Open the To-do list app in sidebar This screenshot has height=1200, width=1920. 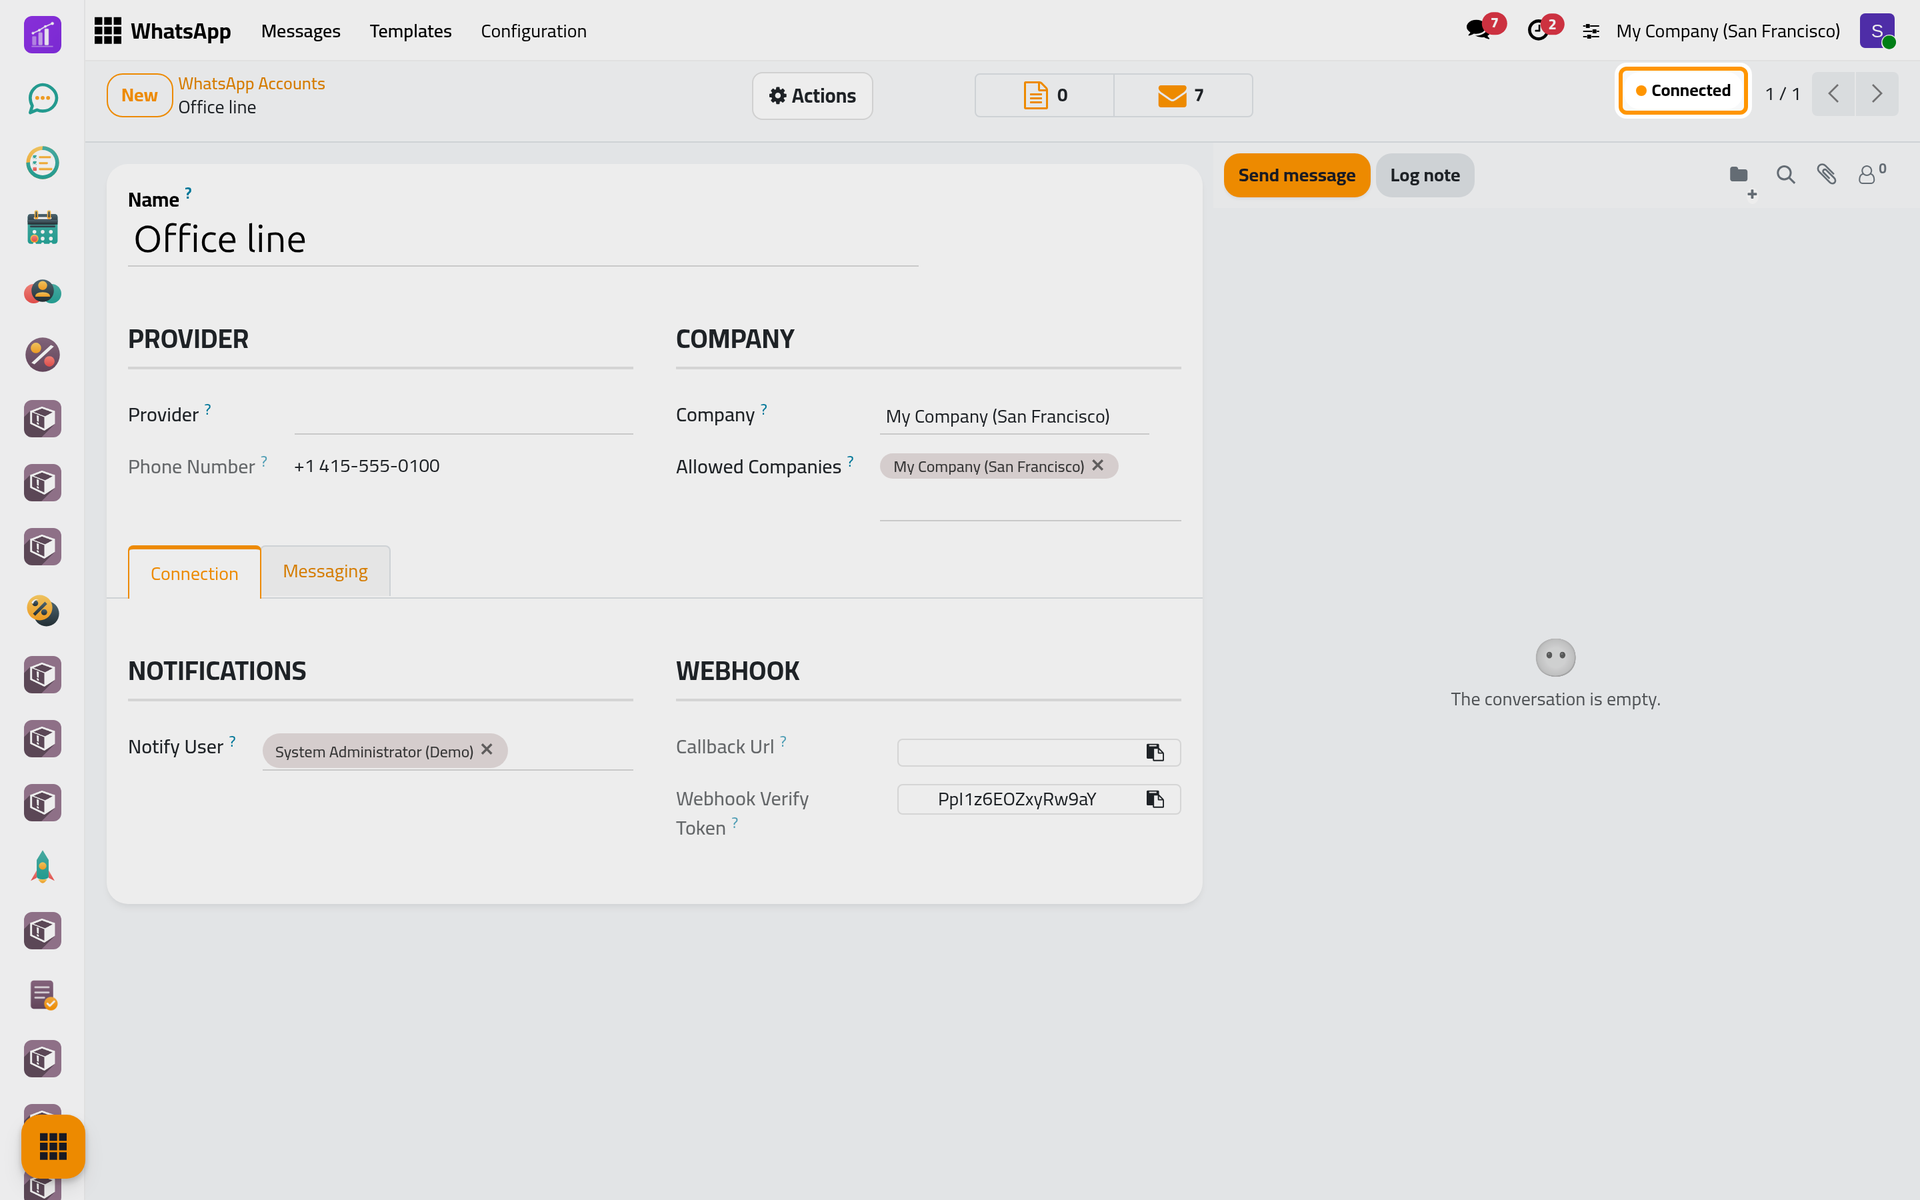click(x=42, y=162)
